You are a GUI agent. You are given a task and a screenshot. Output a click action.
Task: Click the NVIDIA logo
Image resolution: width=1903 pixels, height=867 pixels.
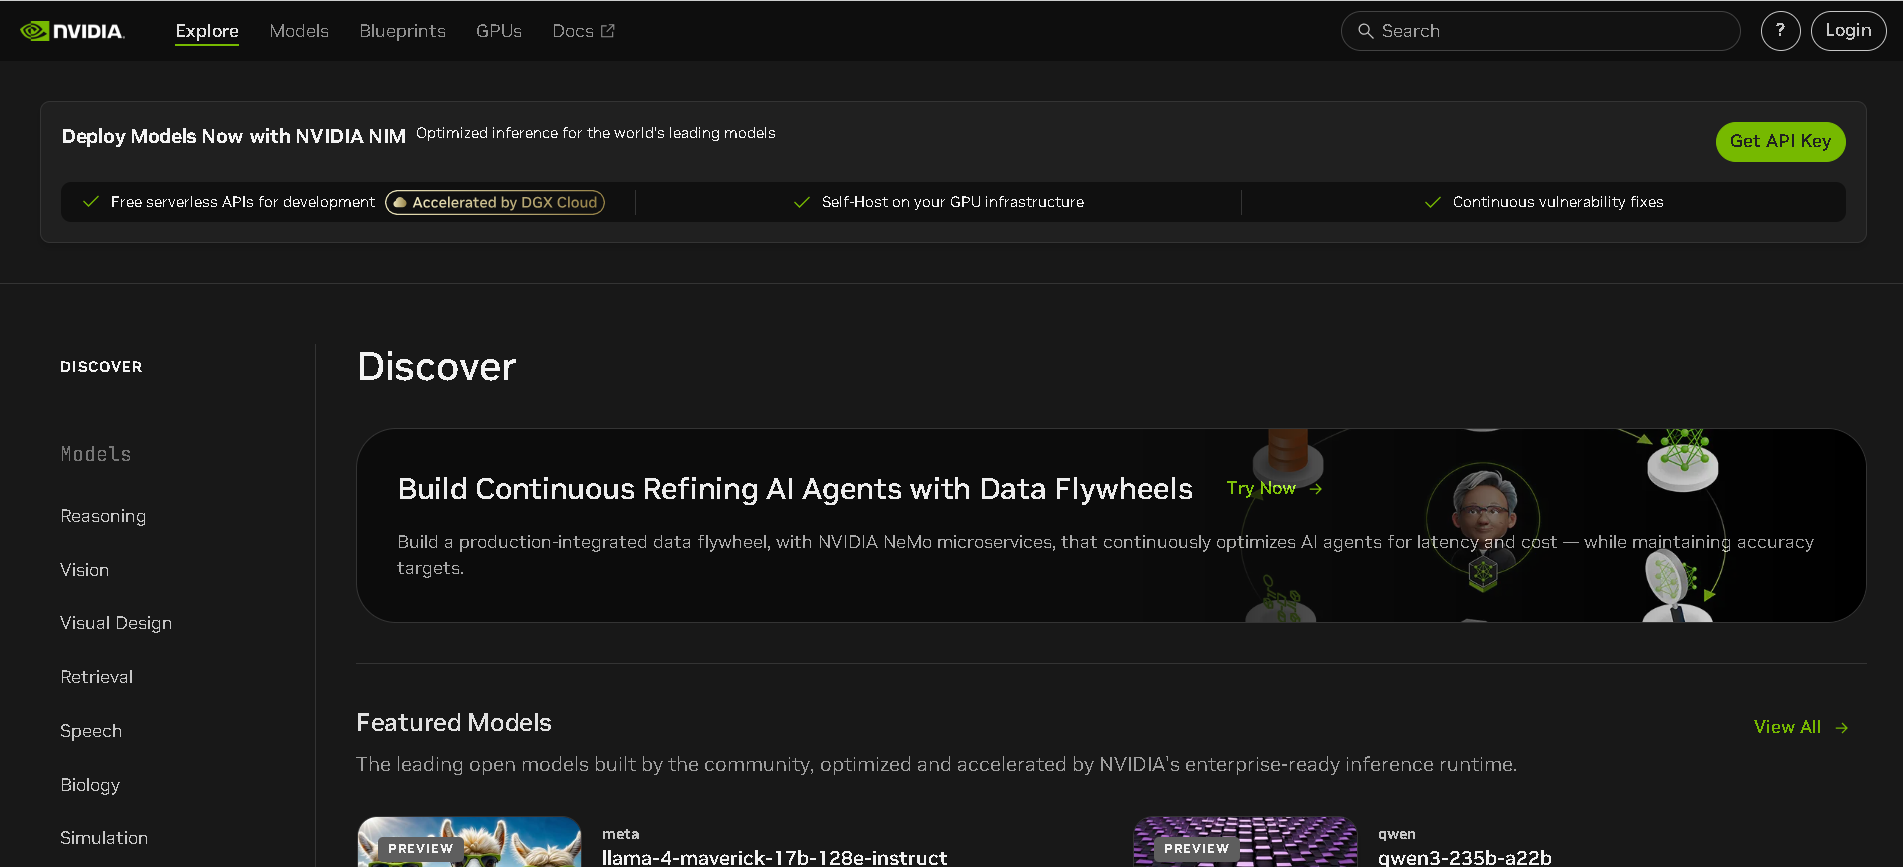click(x=72, y=31)
